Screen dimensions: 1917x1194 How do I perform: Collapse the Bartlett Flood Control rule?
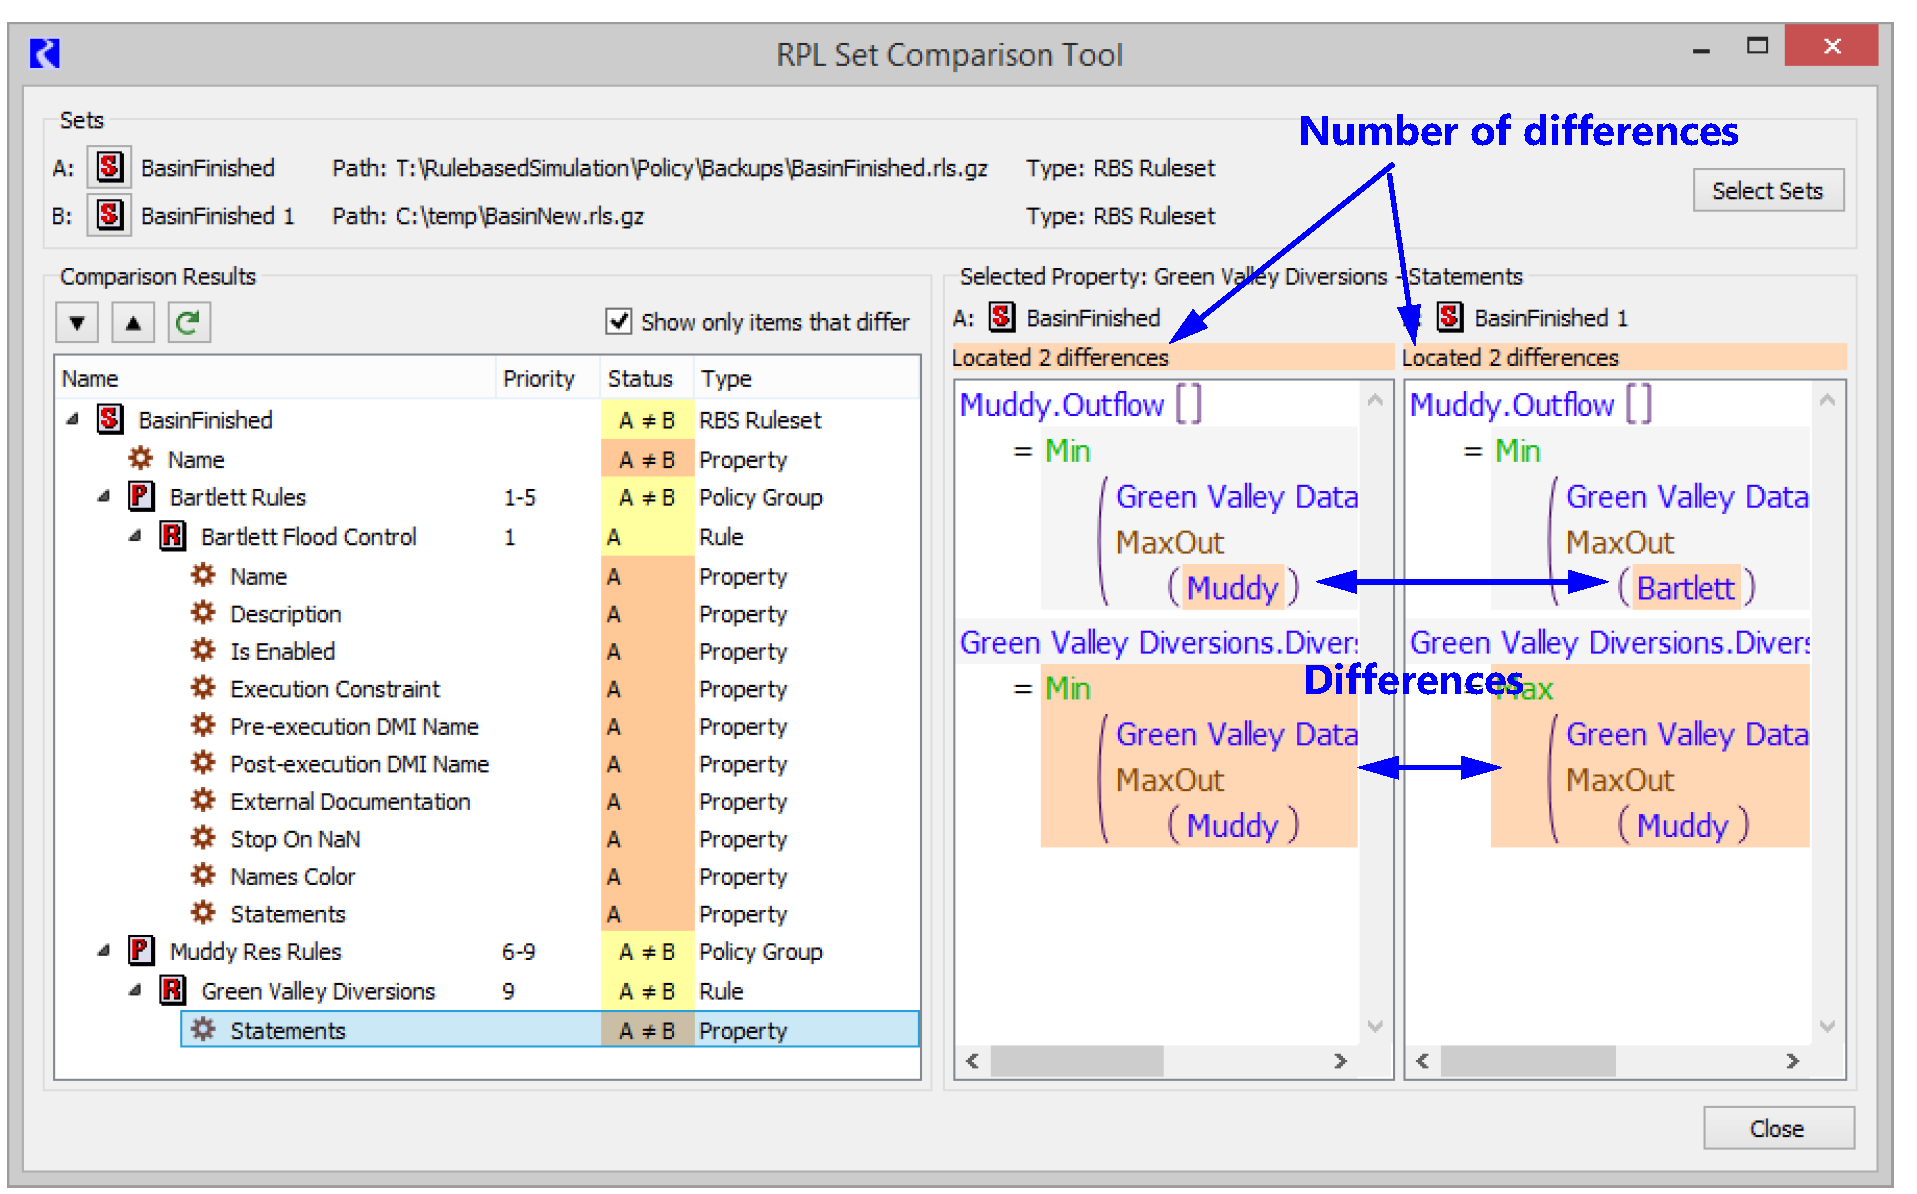point(135,536)
